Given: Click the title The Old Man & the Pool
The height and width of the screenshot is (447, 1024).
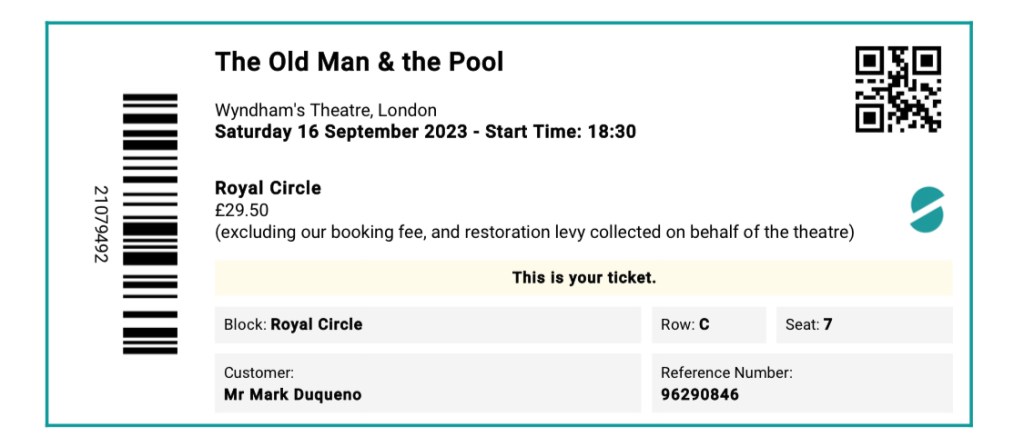Looking at the screenshot, I should tap(359, 62).
